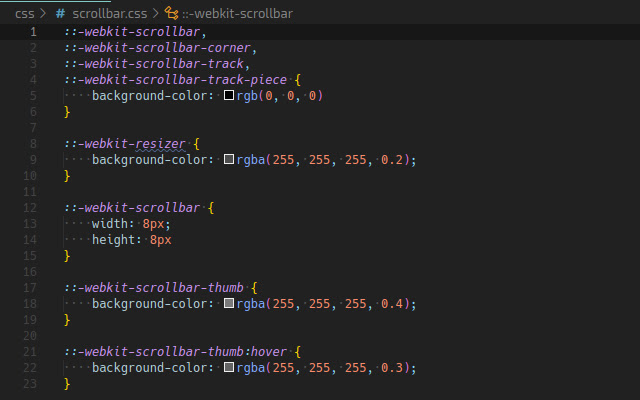Screen dimensions: 640x400
Task: Click the chevron after css in breadcrumb
Action: pyautogui.click(x=43, y=13)
